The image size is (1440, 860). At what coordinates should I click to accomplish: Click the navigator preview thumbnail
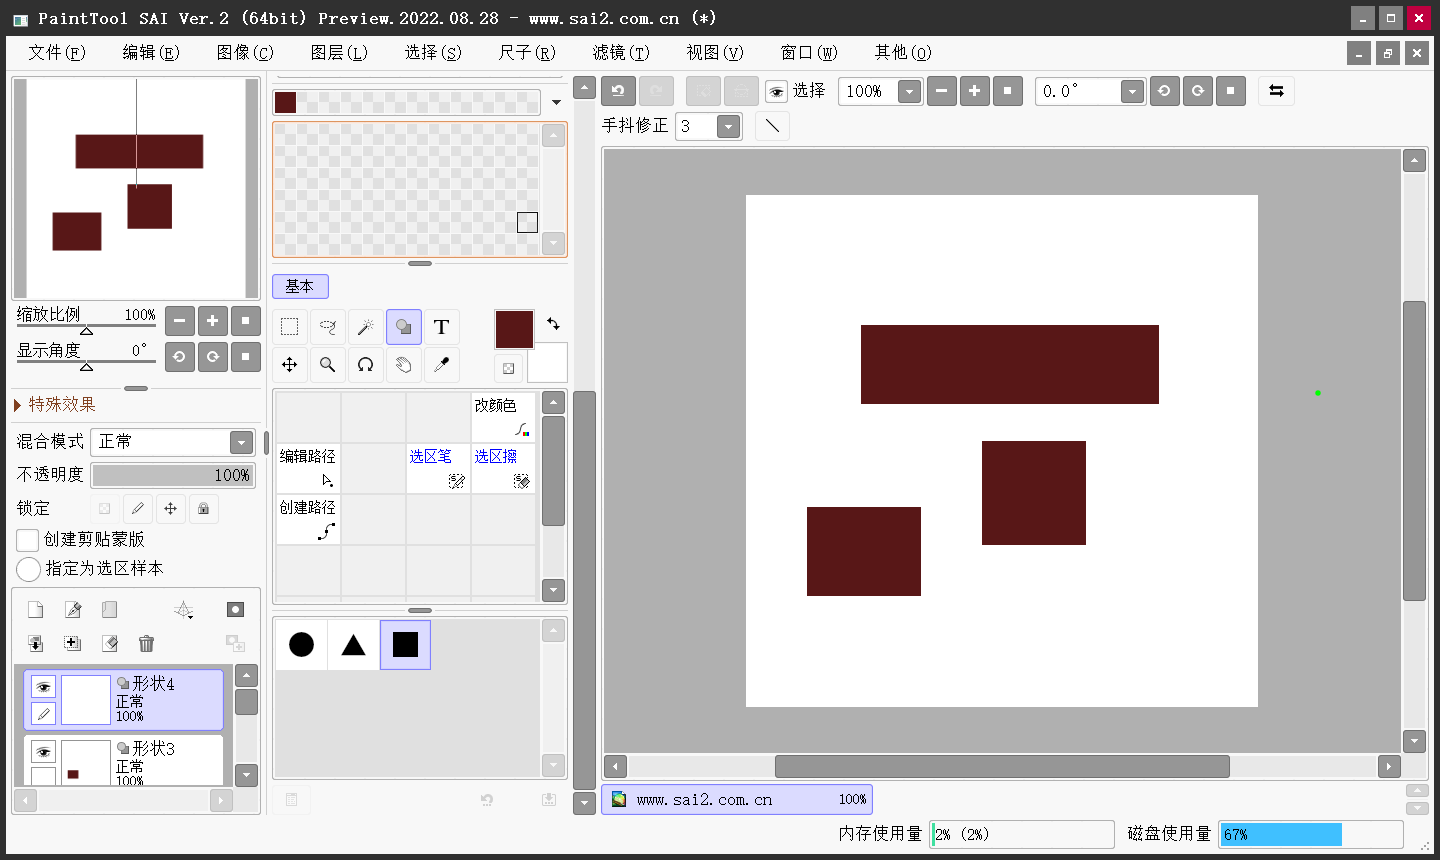click(136, 188)
